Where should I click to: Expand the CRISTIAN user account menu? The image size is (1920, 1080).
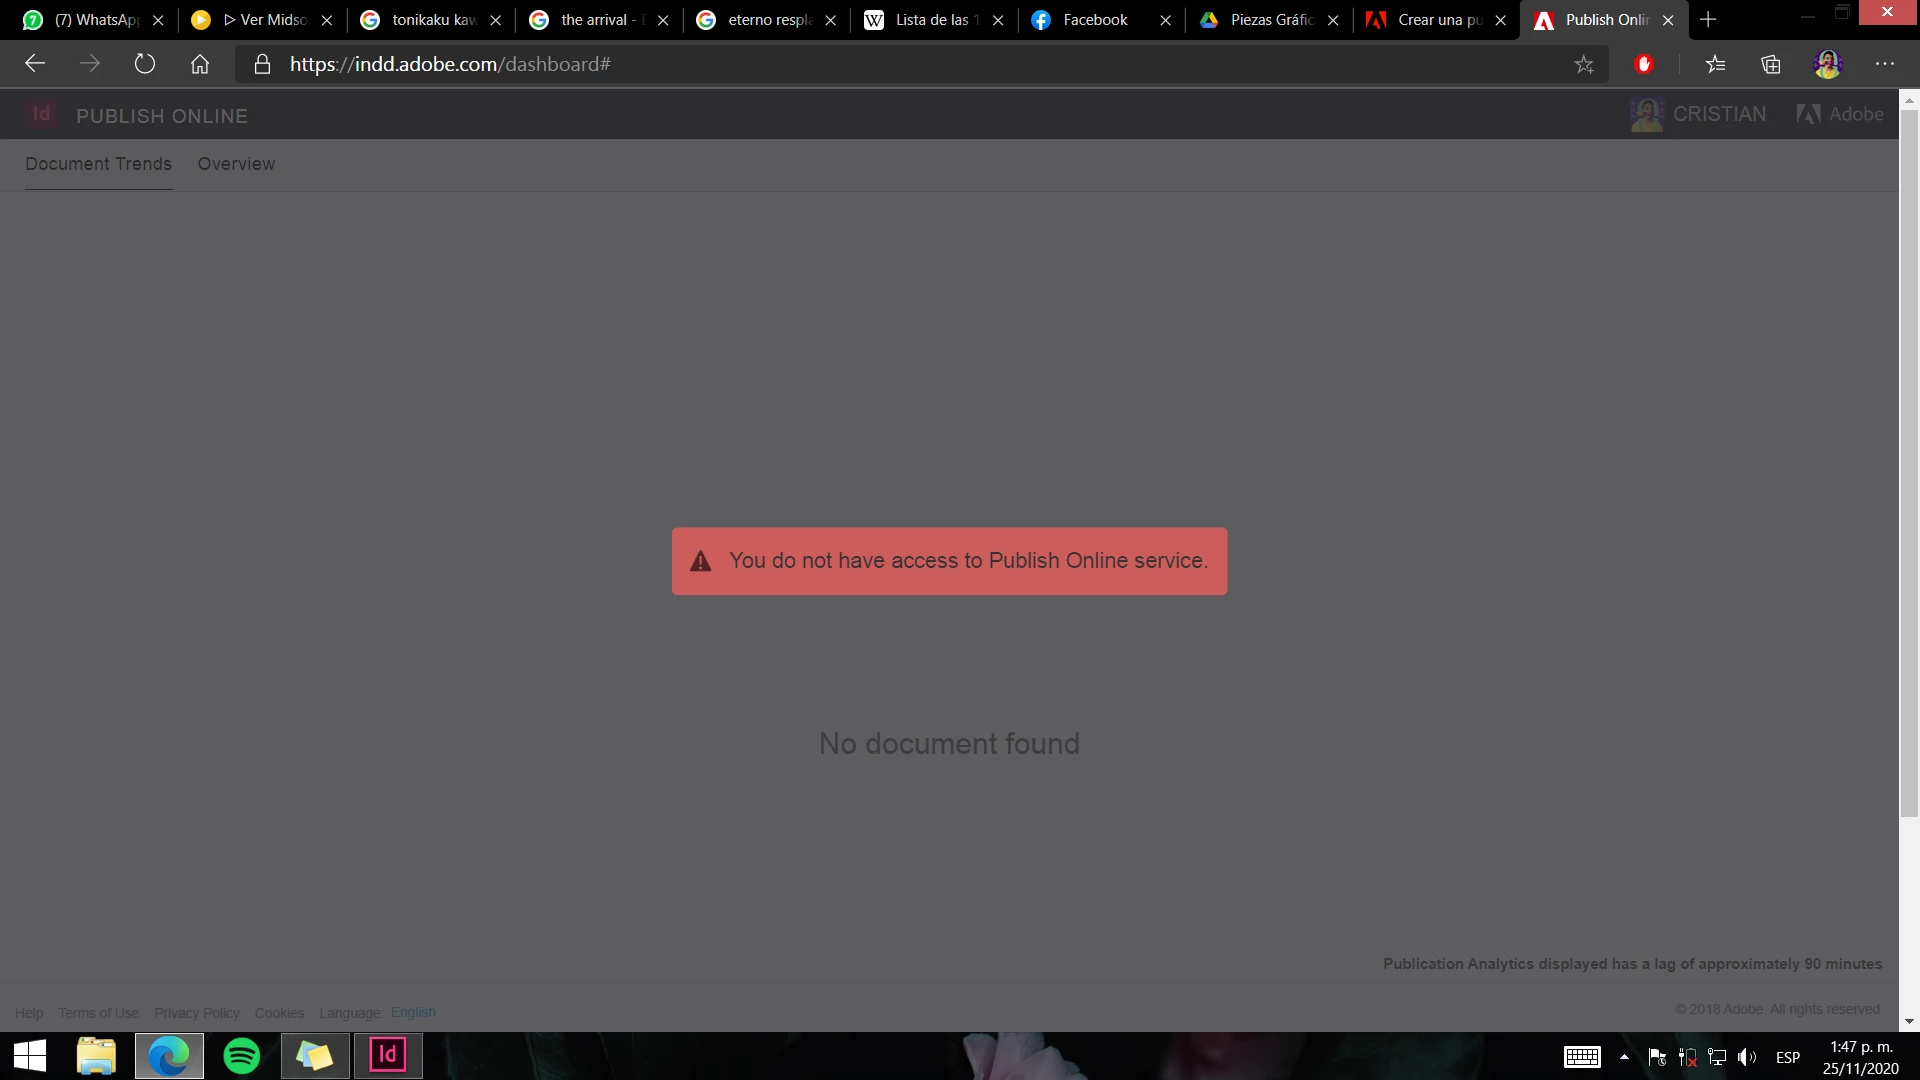click(x=1700, y=114)
